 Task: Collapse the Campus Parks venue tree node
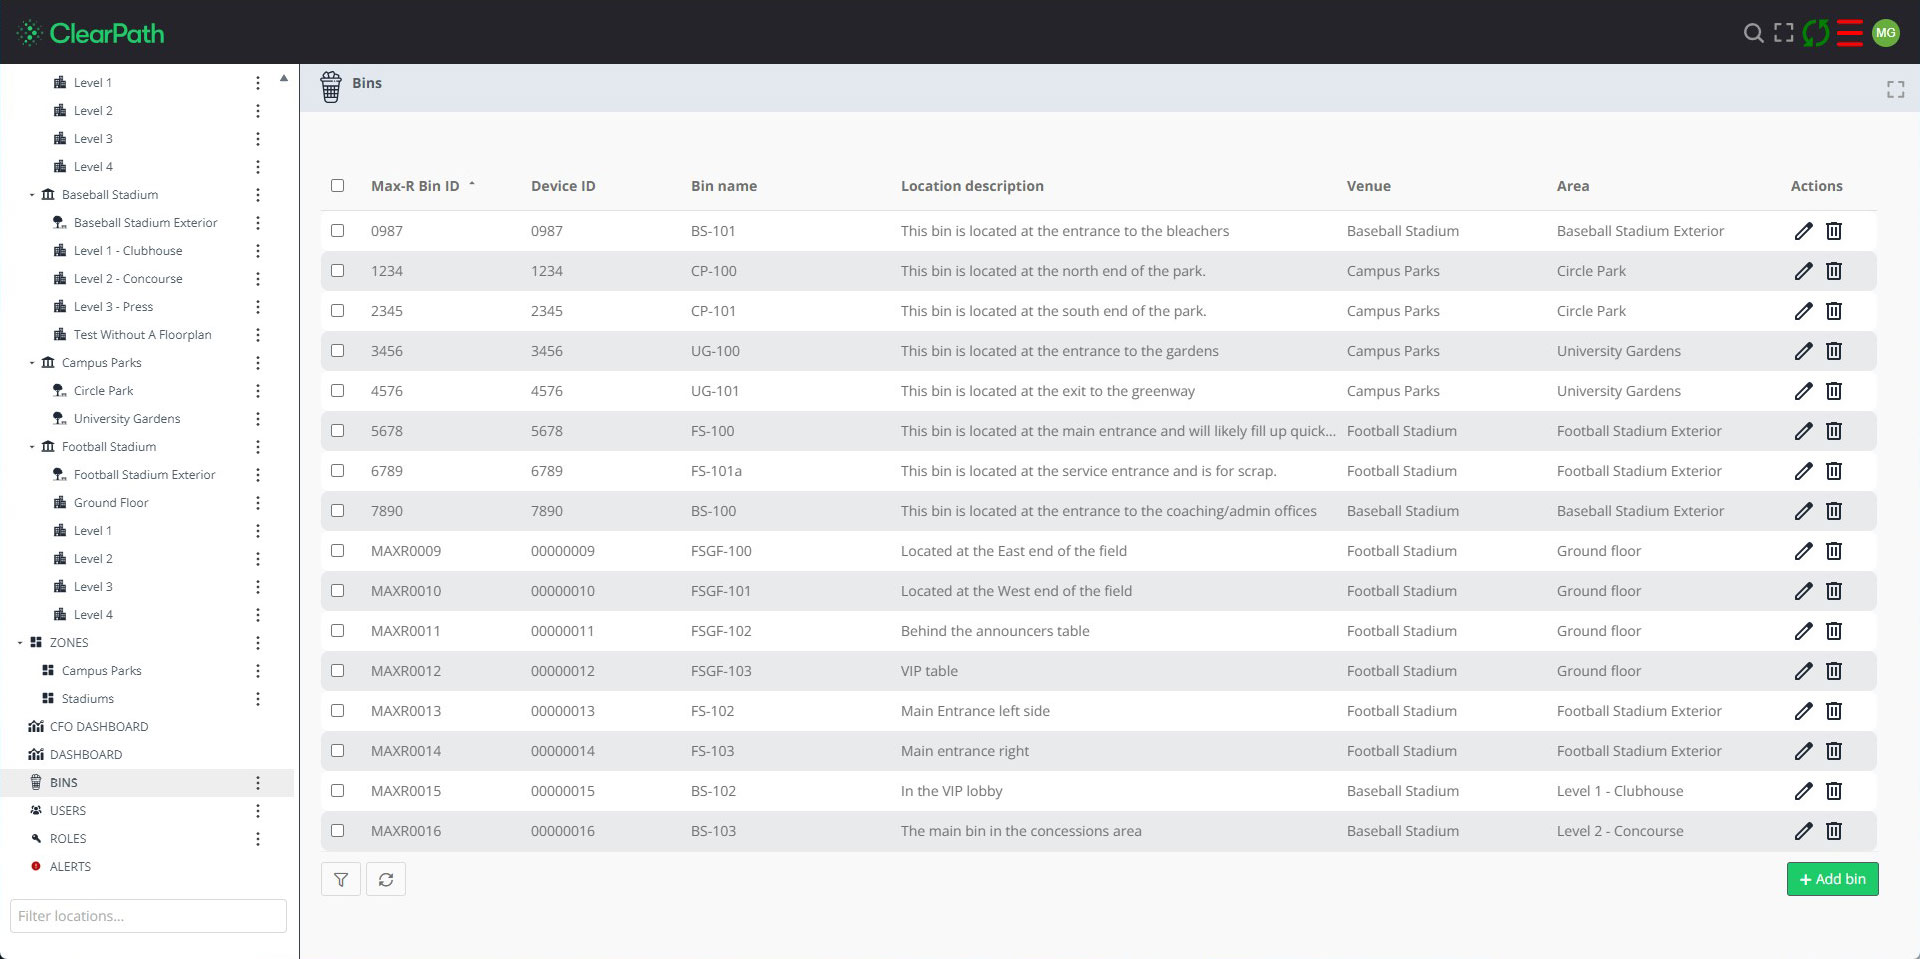pyautogui.click(x=32, y=363)
